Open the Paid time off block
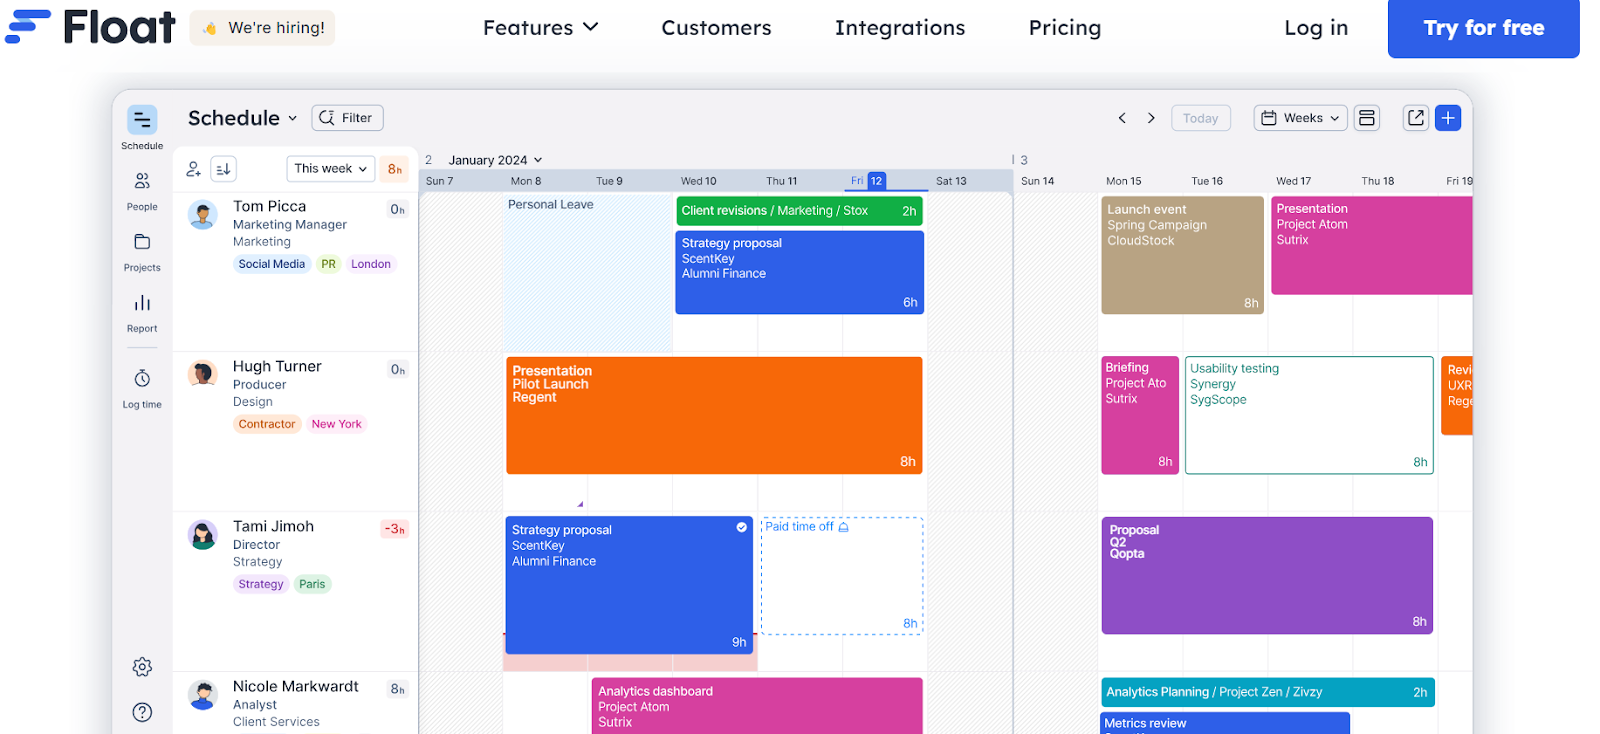The width and height of the screenshot is (1600, 734). (842, 576)
